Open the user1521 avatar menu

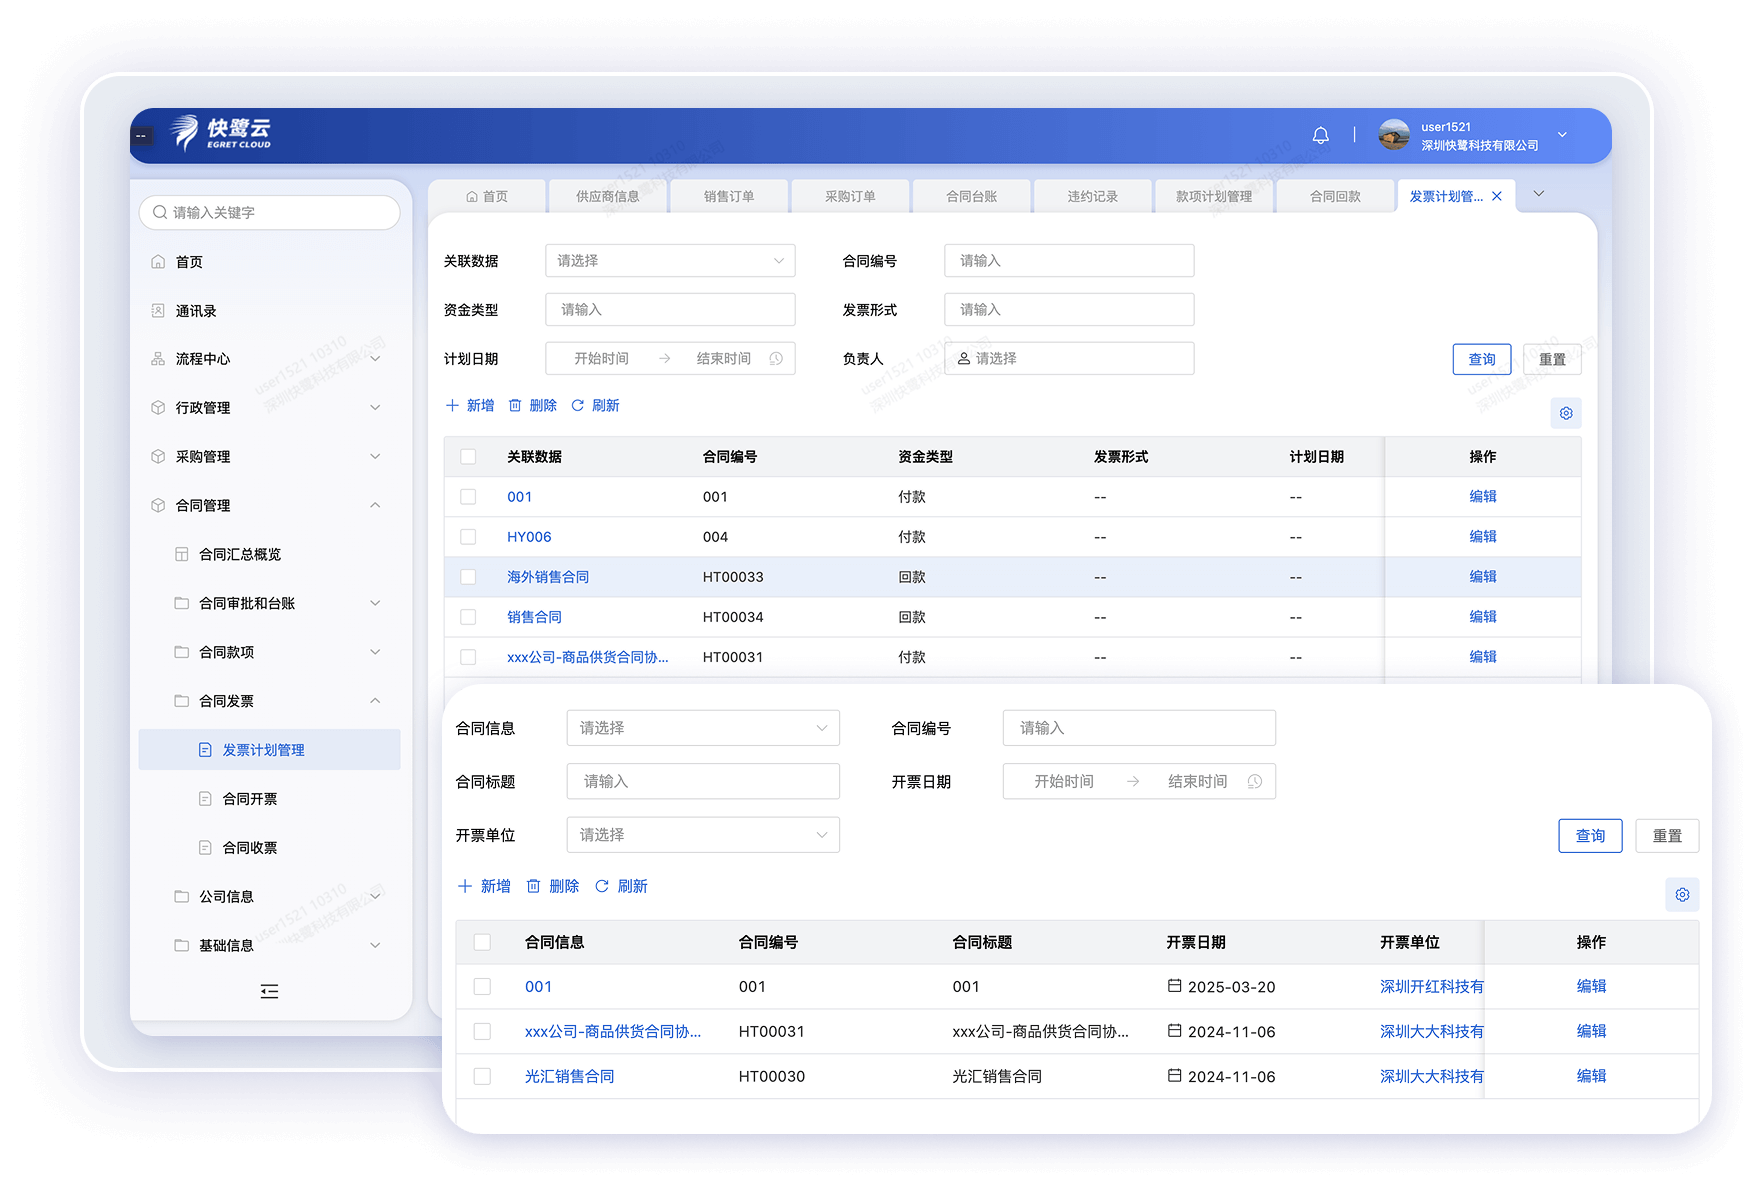point(1393,135)
